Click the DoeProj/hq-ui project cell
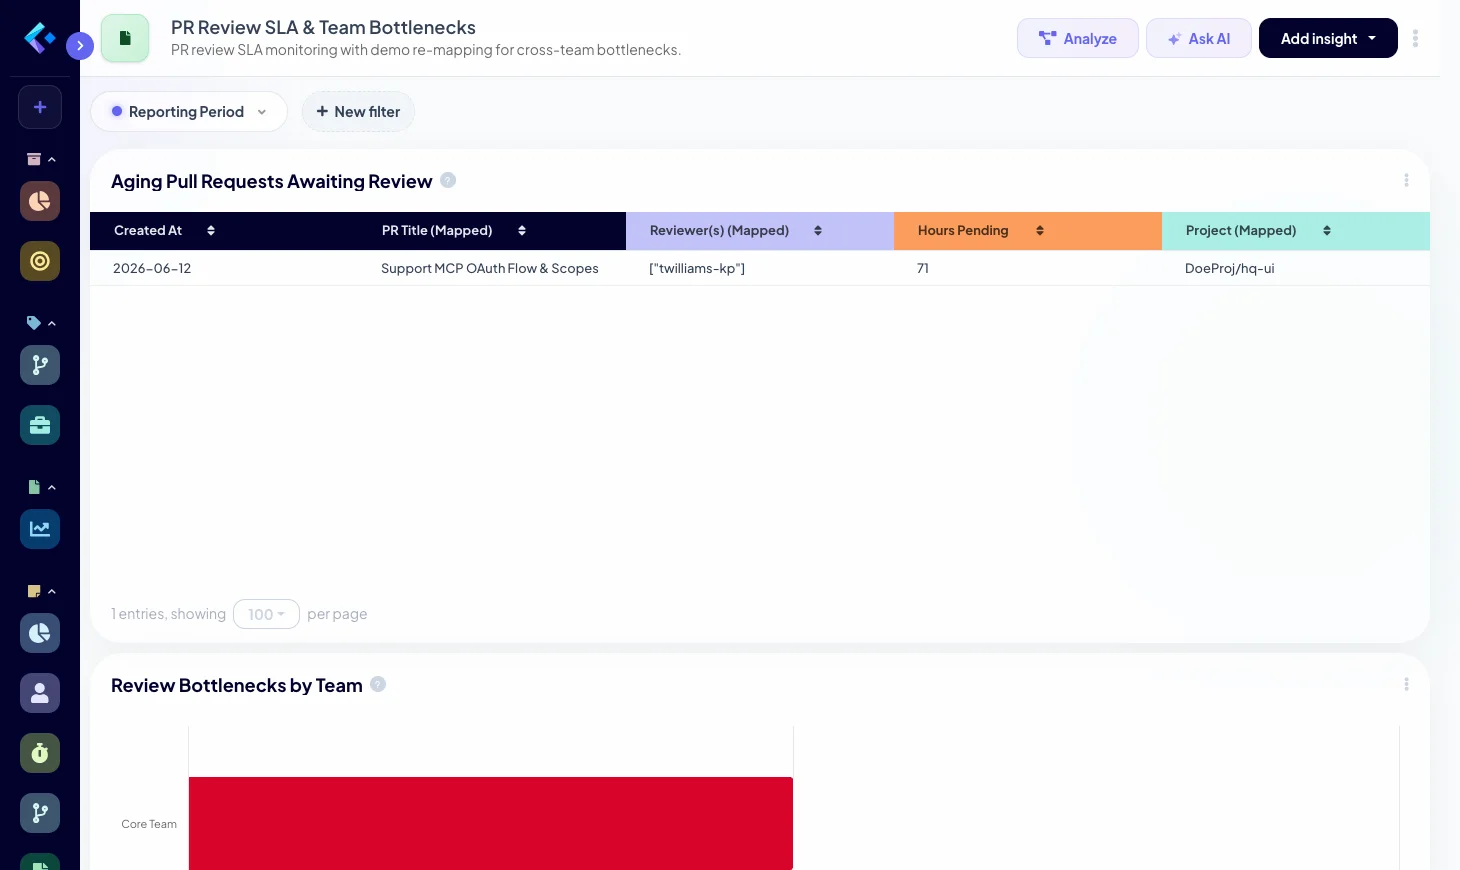The width and height of the screenshot is (1460, 870). click(1230, 268)
